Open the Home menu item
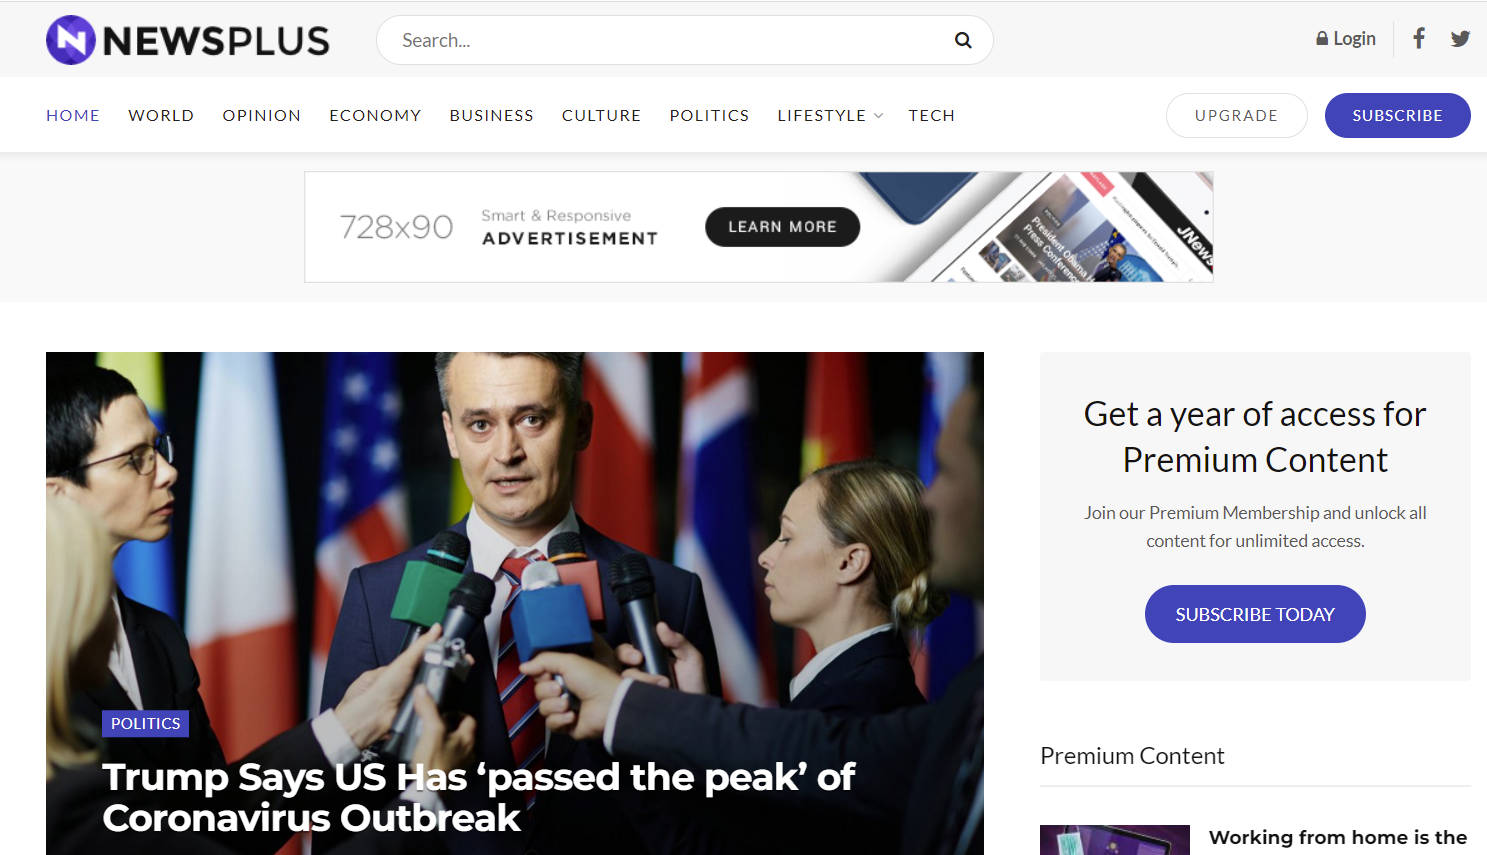The image size is (1487, 855). [73, 115]
